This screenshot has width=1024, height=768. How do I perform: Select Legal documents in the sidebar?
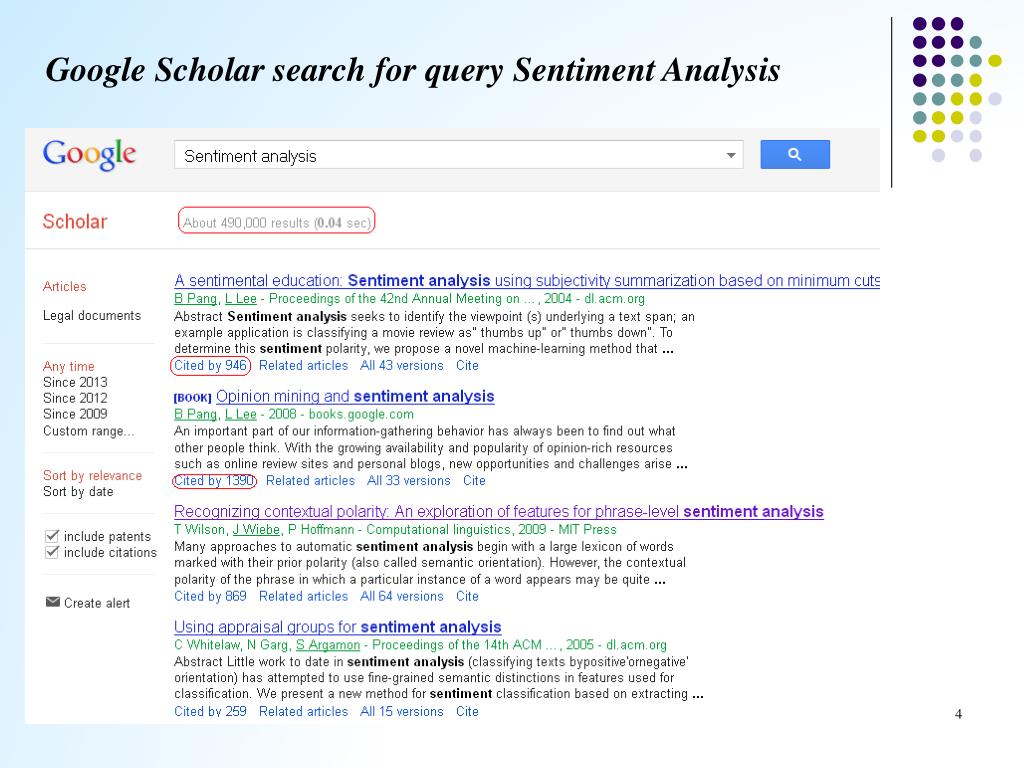[92, 315]
